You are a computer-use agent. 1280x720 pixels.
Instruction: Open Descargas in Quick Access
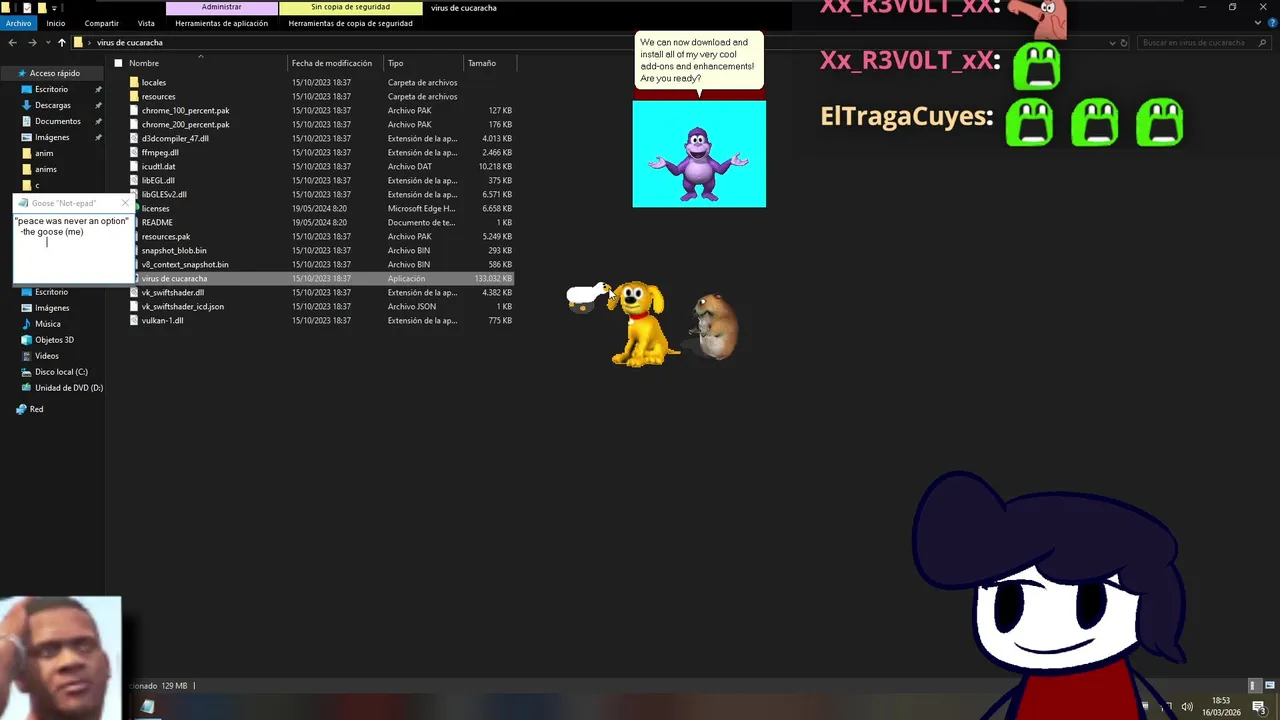[52, 105]
